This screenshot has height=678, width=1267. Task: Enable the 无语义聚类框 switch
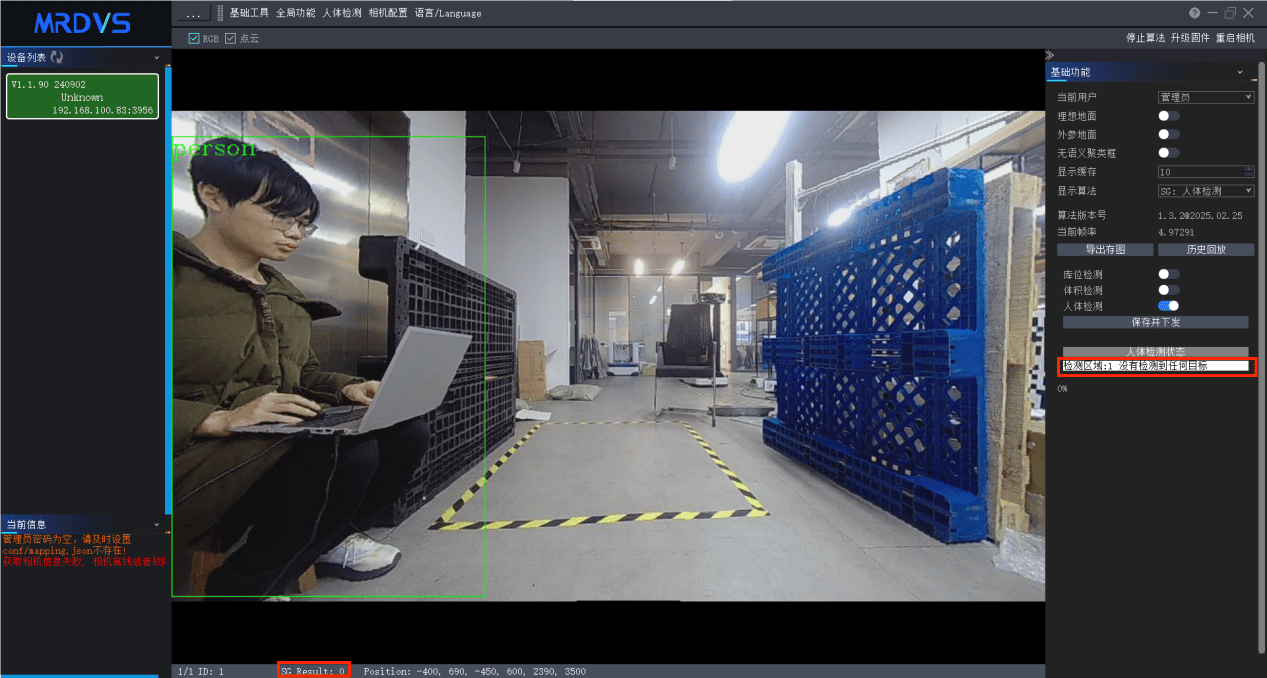1168,153
